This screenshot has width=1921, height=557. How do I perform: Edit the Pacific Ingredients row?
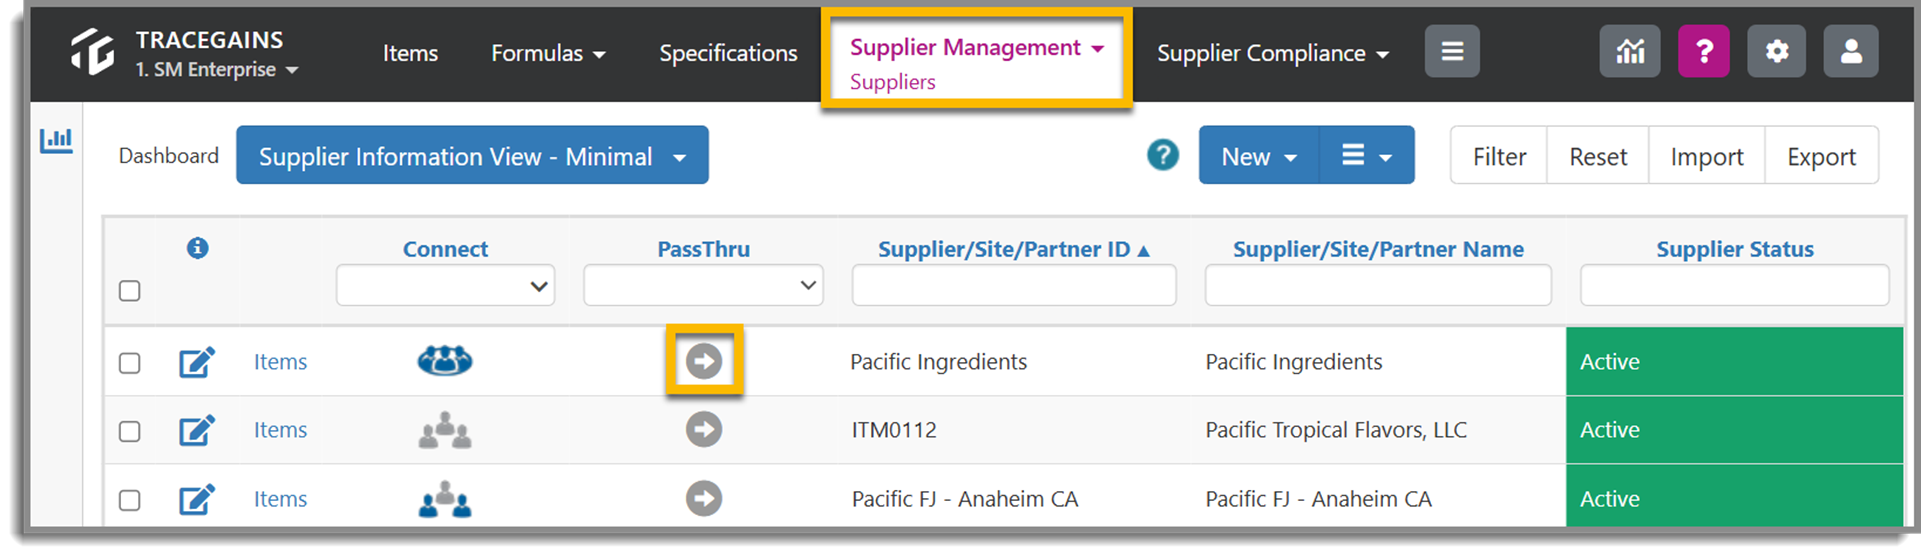click(x=196, y=362)
